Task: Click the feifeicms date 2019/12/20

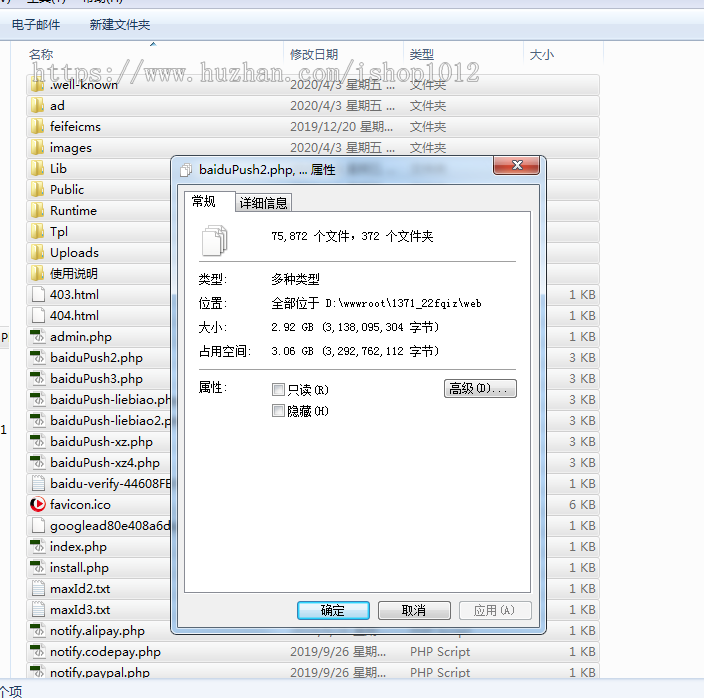Action: click(342, 127)
